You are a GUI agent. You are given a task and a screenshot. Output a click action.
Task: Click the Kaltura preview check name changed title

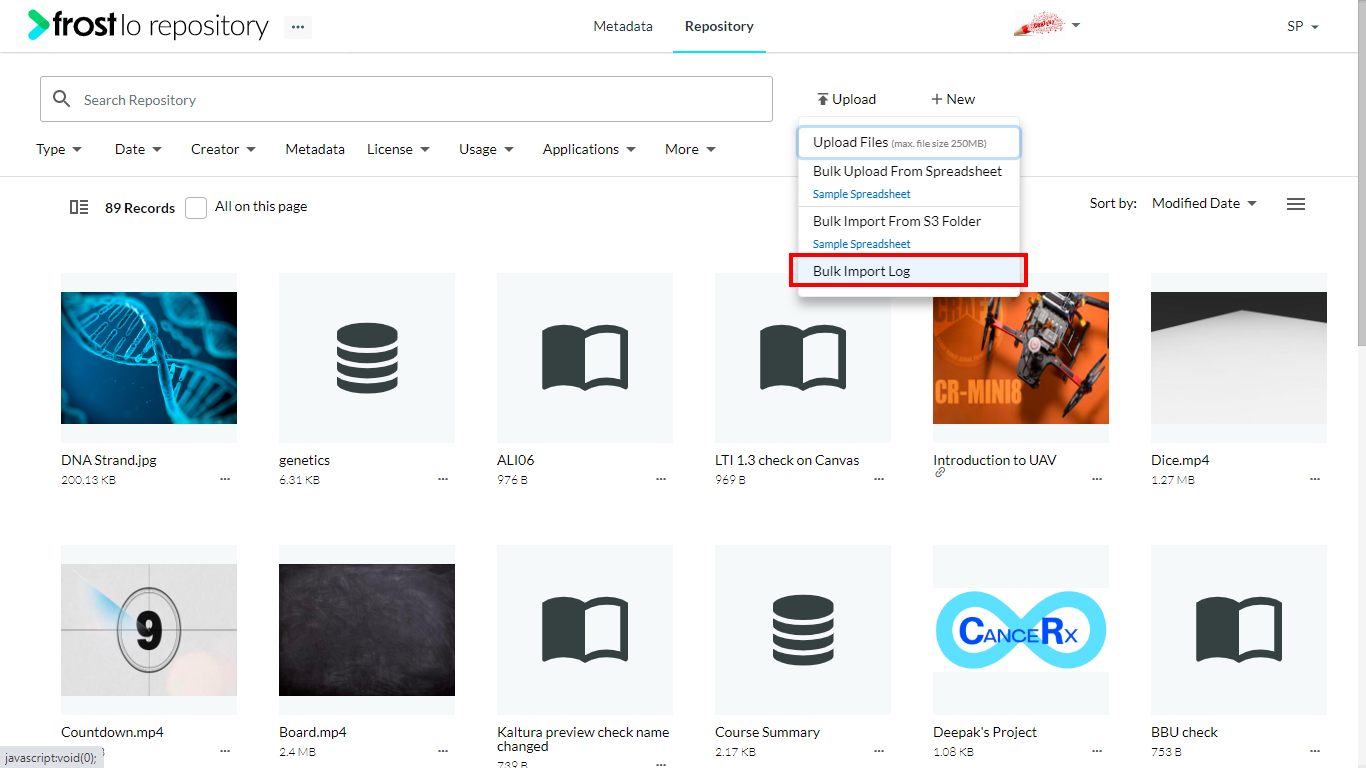point(583,739)
